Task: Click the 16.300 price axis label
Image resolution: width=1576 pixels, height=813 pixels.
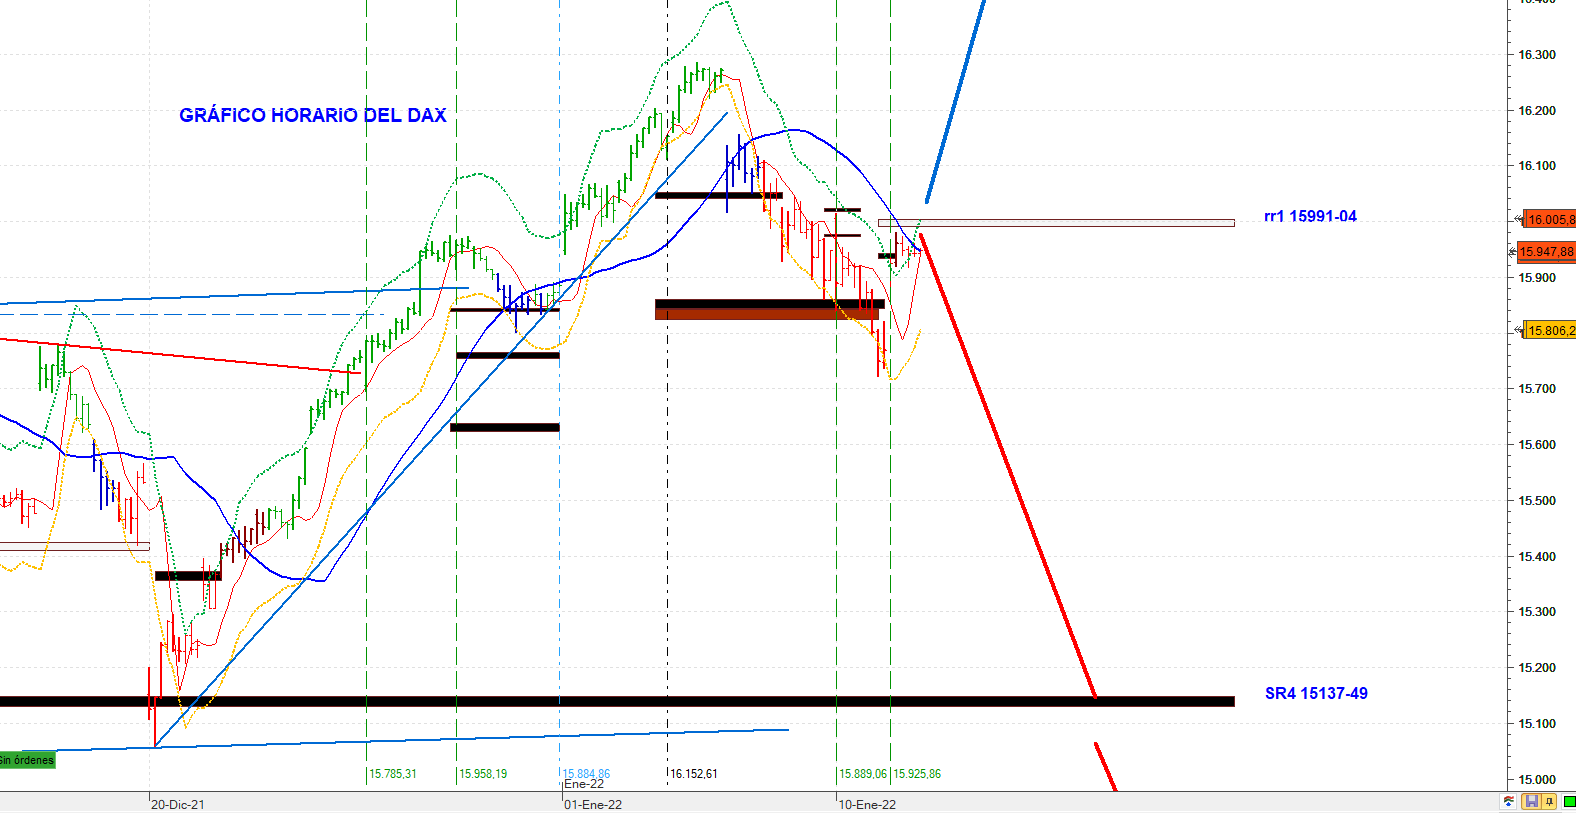Action: coord(1537,55)
